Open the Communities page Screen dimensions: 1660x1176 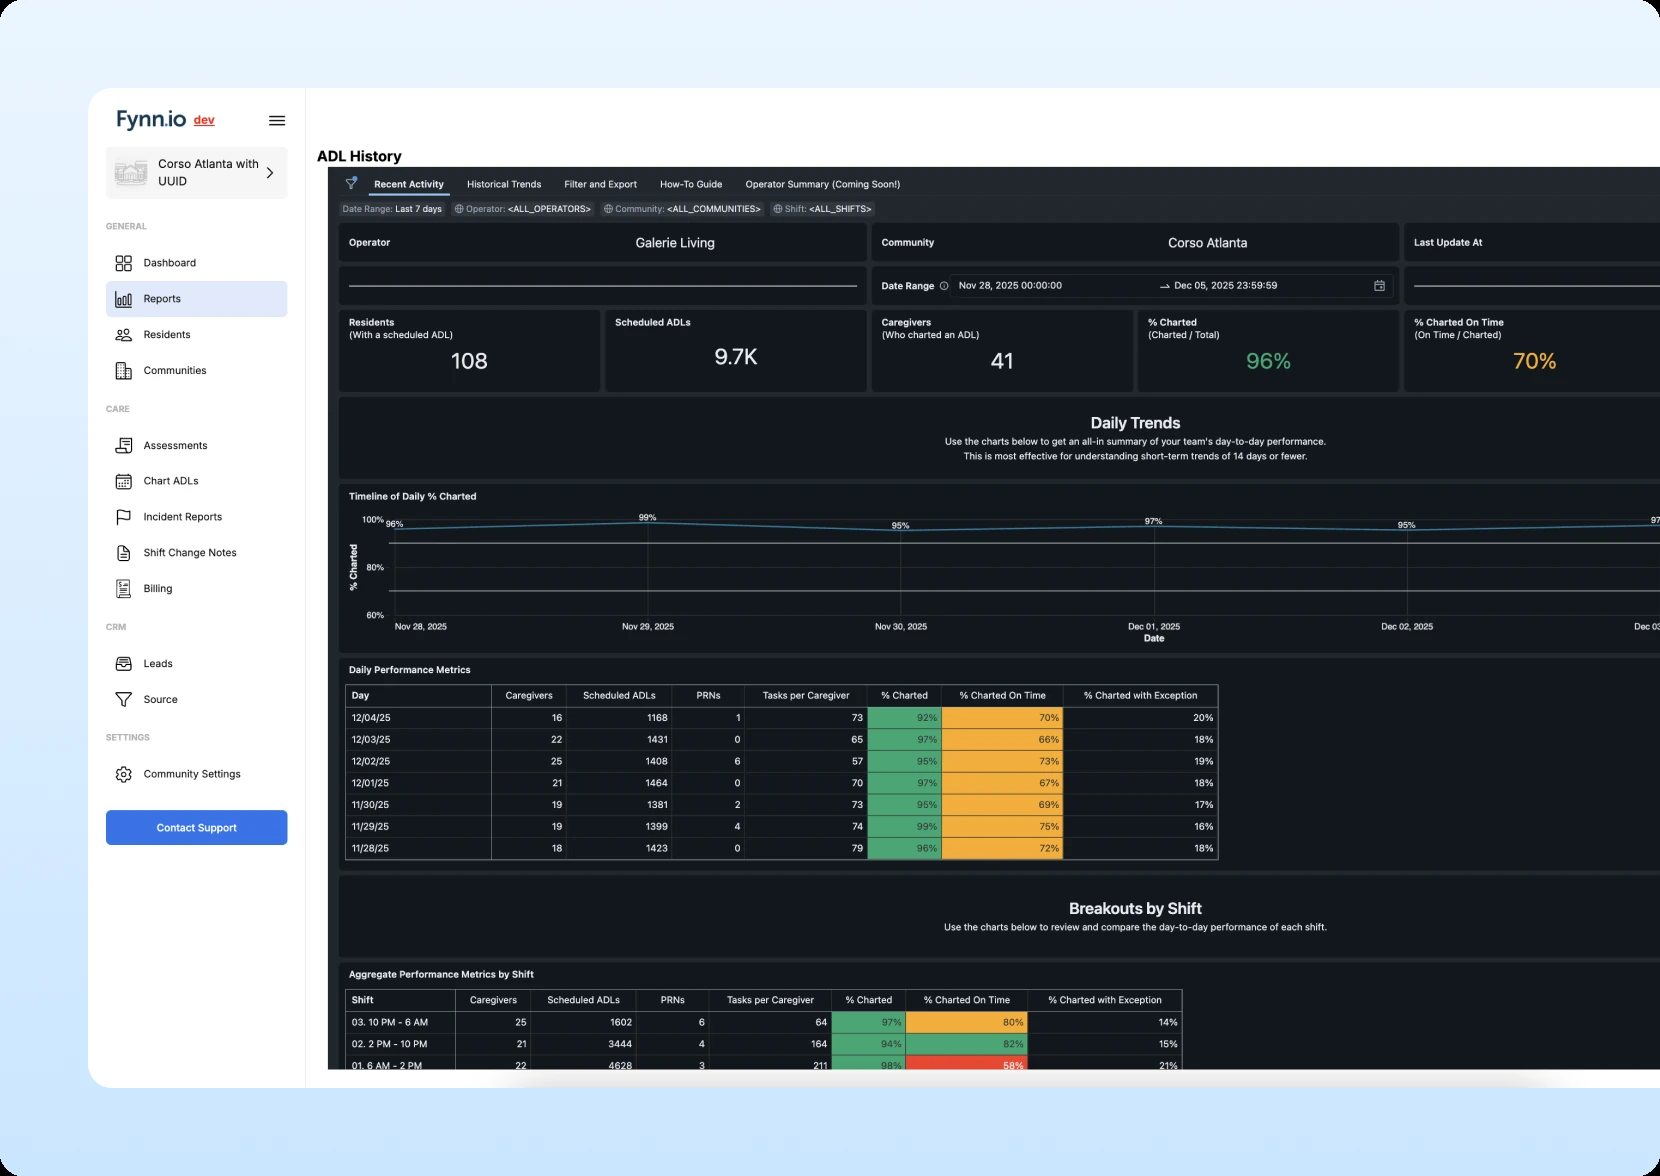coord(196,371)
